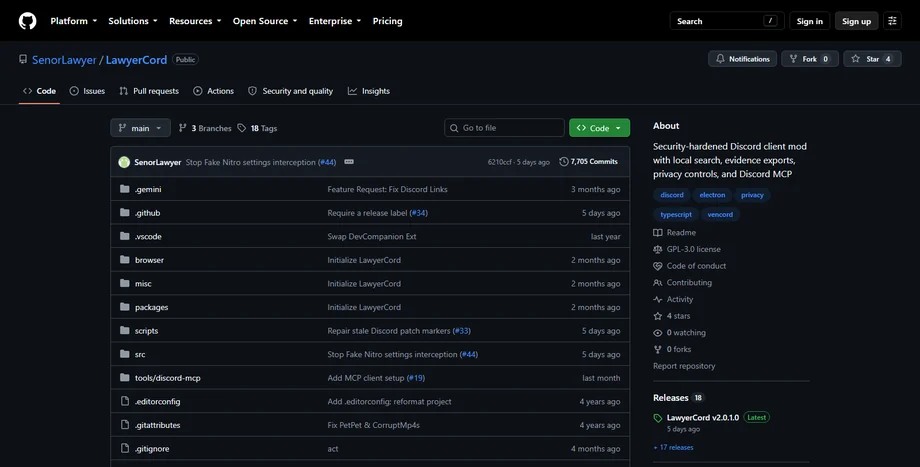The width and height of the screenshot is (920, 467).
Task: Click the pulse icon beside Activity
Action: (x=658, y=299)
